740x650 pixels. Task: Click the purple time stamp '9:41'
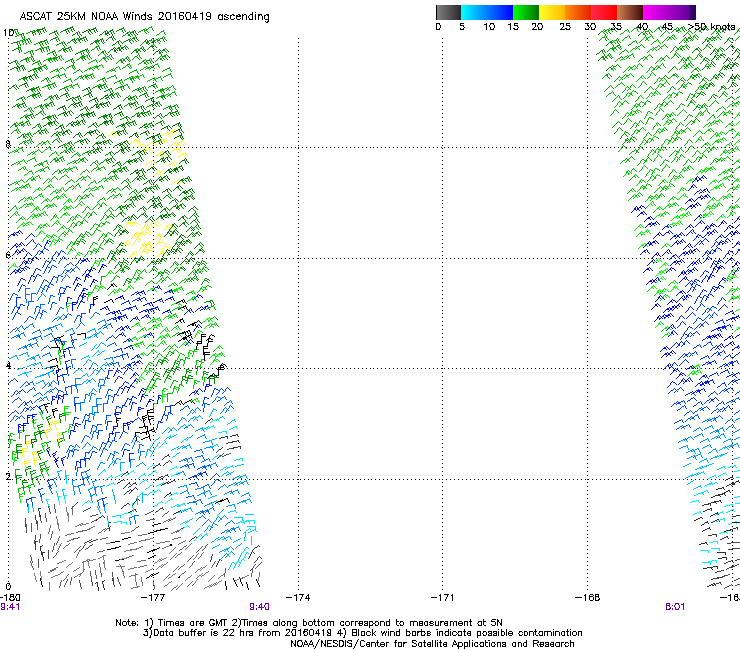(x=10, y=607)
